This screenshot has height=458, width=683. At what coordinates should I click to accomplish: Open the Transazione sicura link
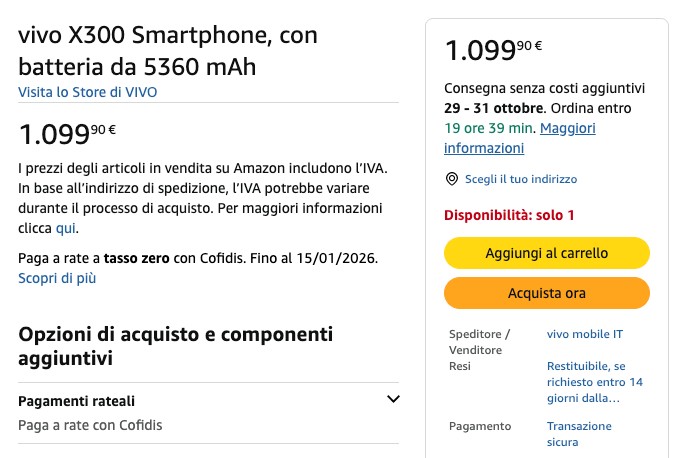pyautogui.click(x=579, y=434)
